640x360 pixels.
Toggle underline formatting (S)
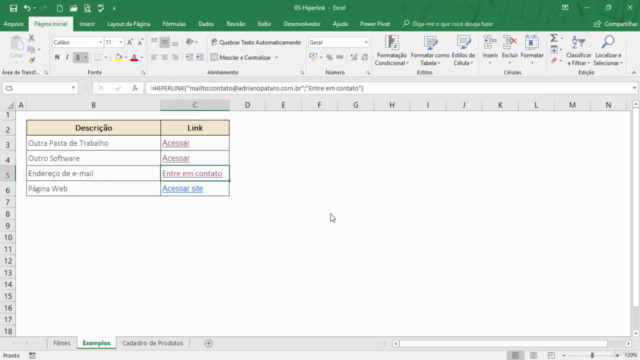[x=78, y=58]
